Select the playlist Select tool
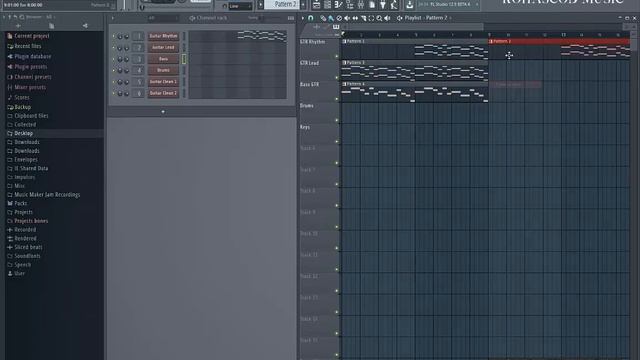Image resolution: width=640 pixels, height=360 pixels. point(371,18)
